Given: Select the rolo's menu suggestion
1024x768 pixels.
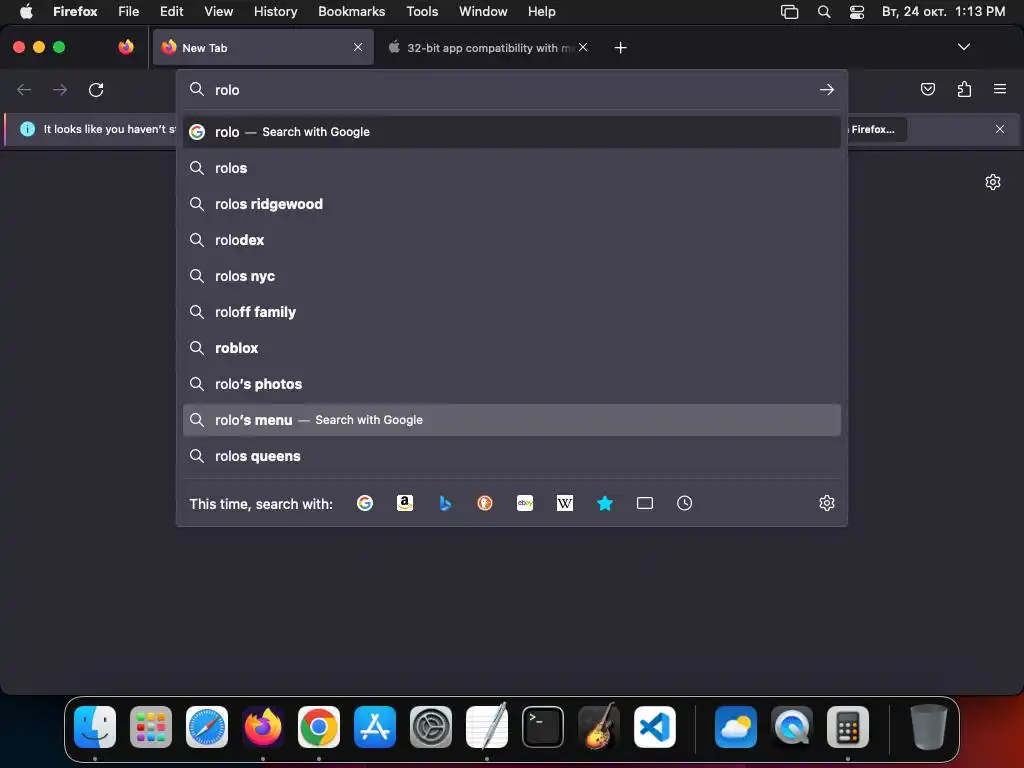Looking at the screenshot, I should pyautogui.click(x=511, y=420).
